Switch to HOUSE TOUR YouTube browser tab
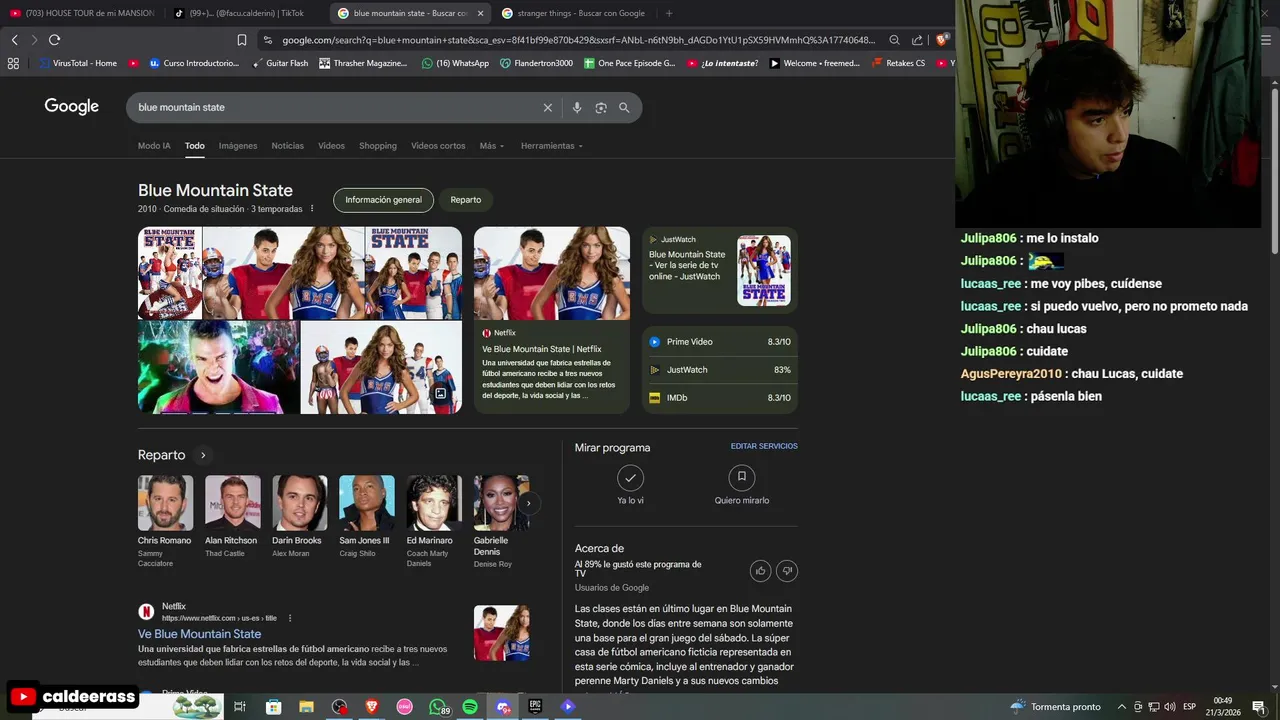The height and width of the screenshot is (720, 1280). tap(82, 13)
